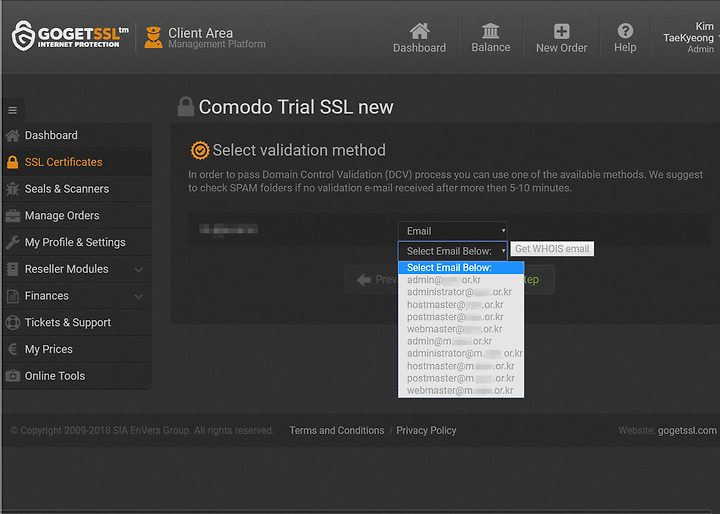Image resolution: width=720 pixels, height=514 pixels.
Task: Select the administrator@ .or.kr email option
Action: coord(461,292)
